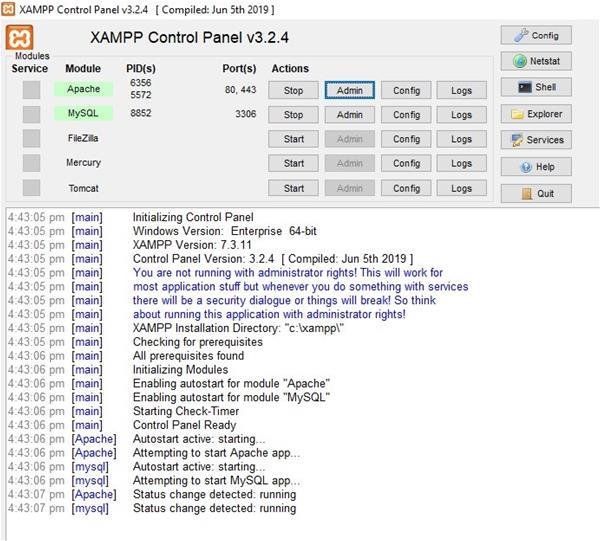Click the Tomcat module name

83,188
